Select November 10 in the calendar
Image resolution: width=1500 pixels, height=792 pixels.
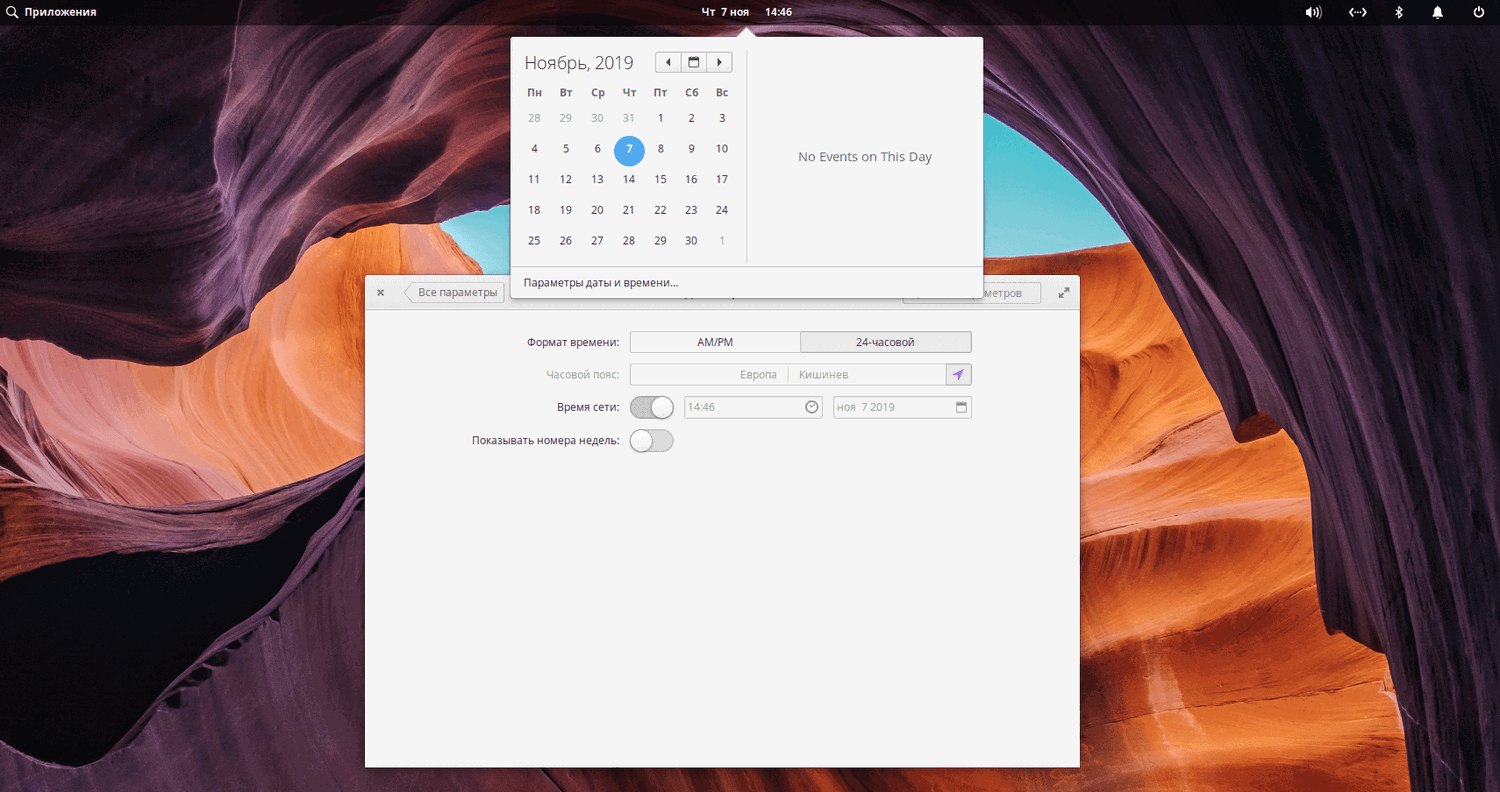tap(722, 149)
